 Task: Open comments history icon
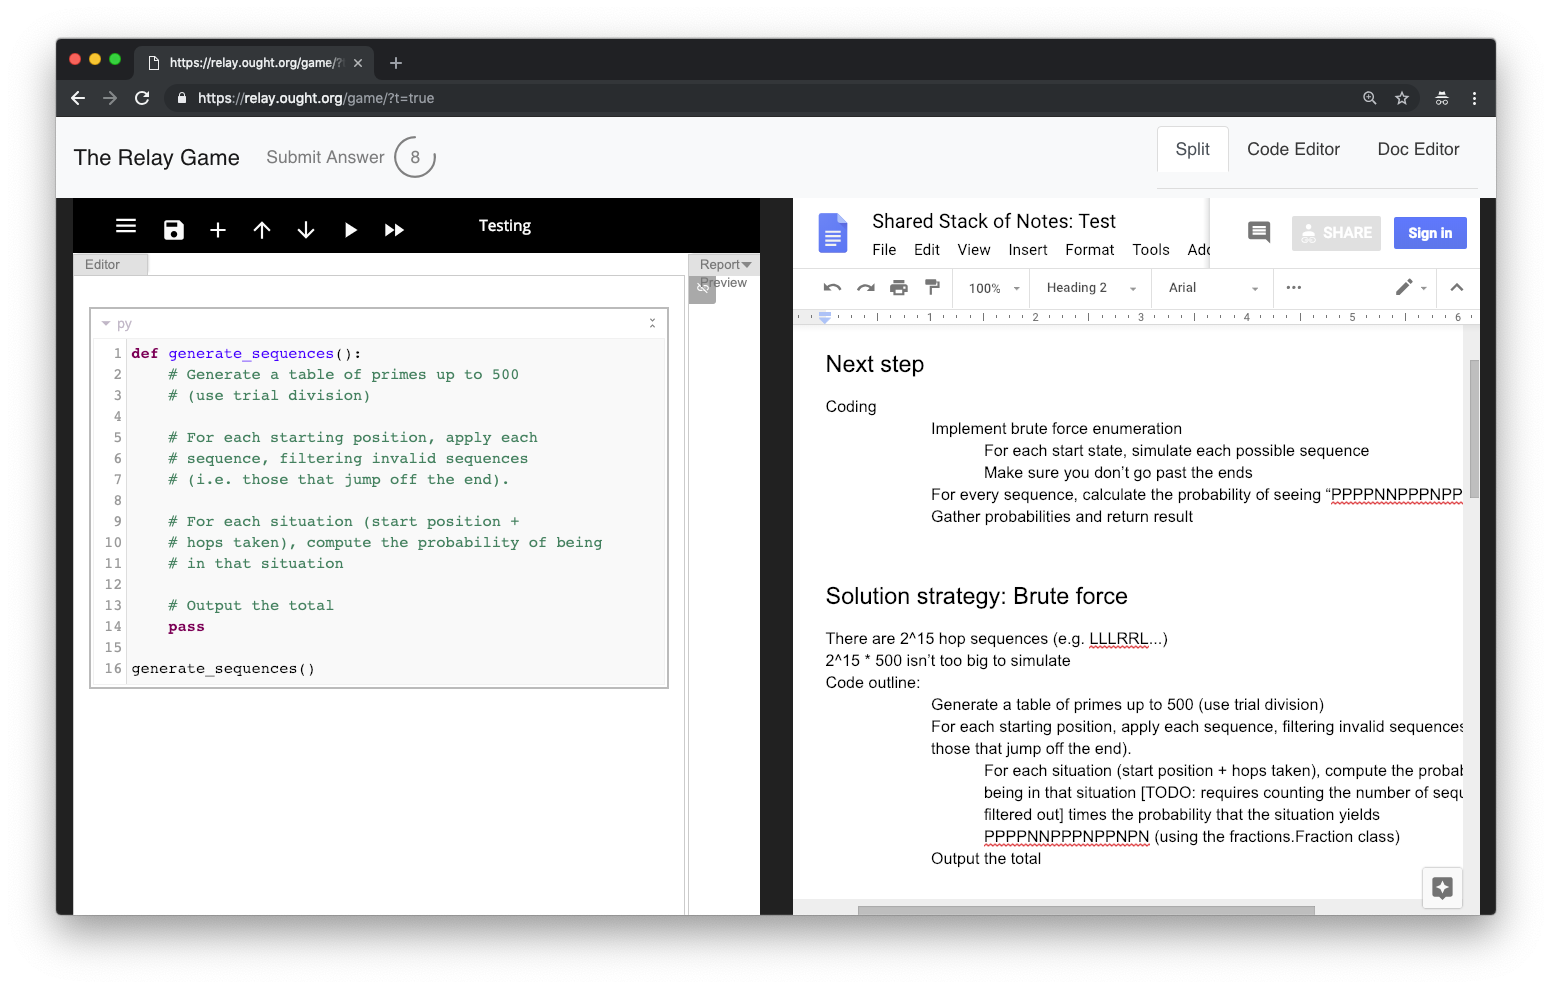coord(1259,233)
